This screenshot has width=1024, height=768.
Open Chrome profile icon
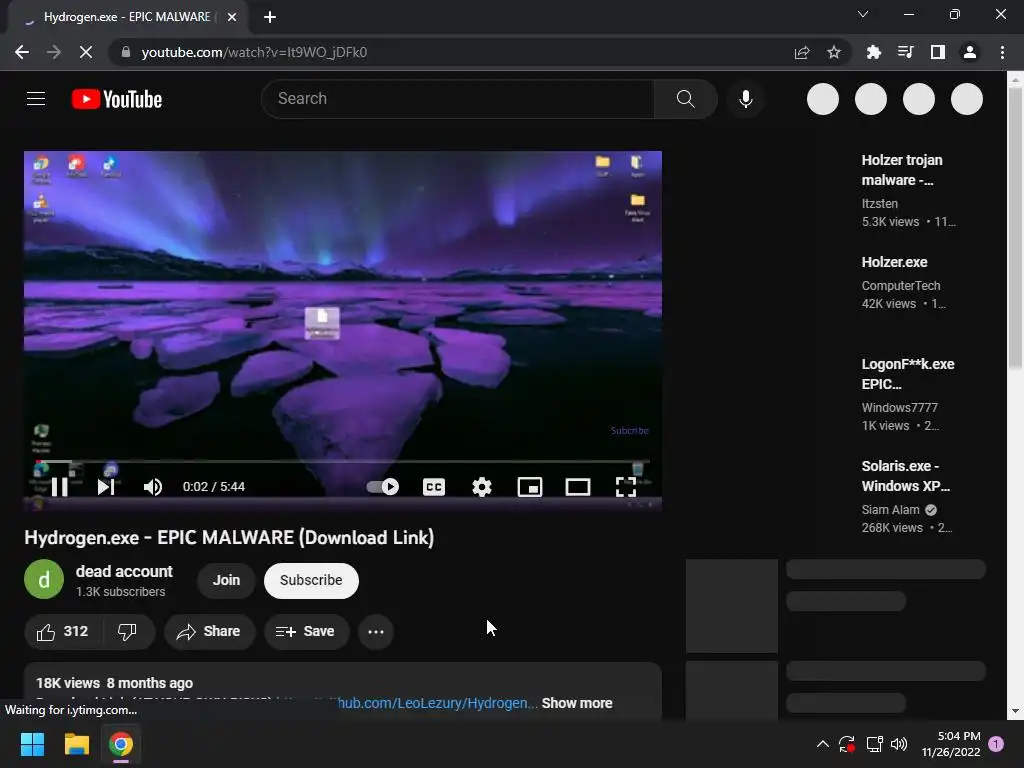coord(969,52)
